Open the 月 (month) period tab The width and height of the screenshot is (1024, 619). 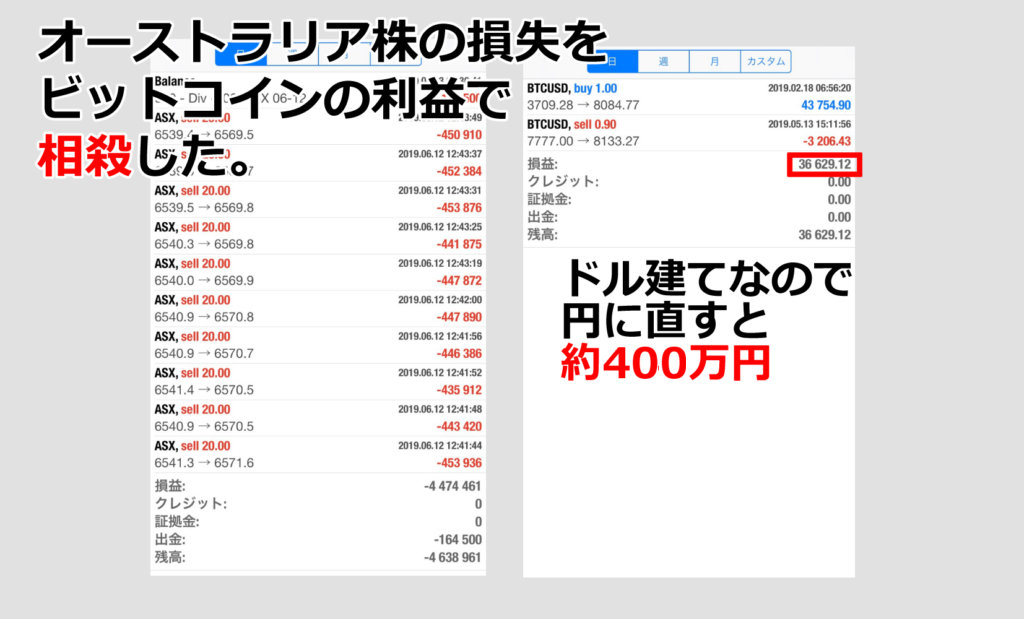(x=714, y=61)
